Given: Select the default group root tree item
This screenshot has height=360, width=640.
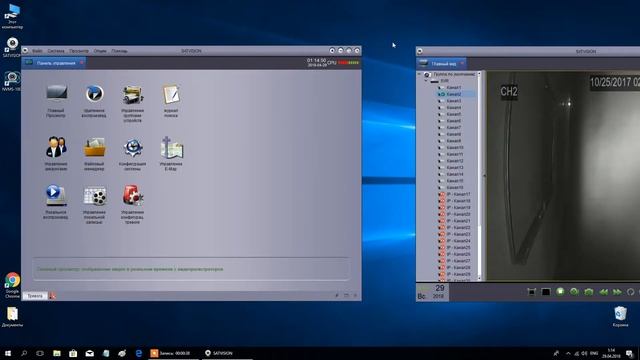Looking at the screenshot, I should click(x=454, y=74).
